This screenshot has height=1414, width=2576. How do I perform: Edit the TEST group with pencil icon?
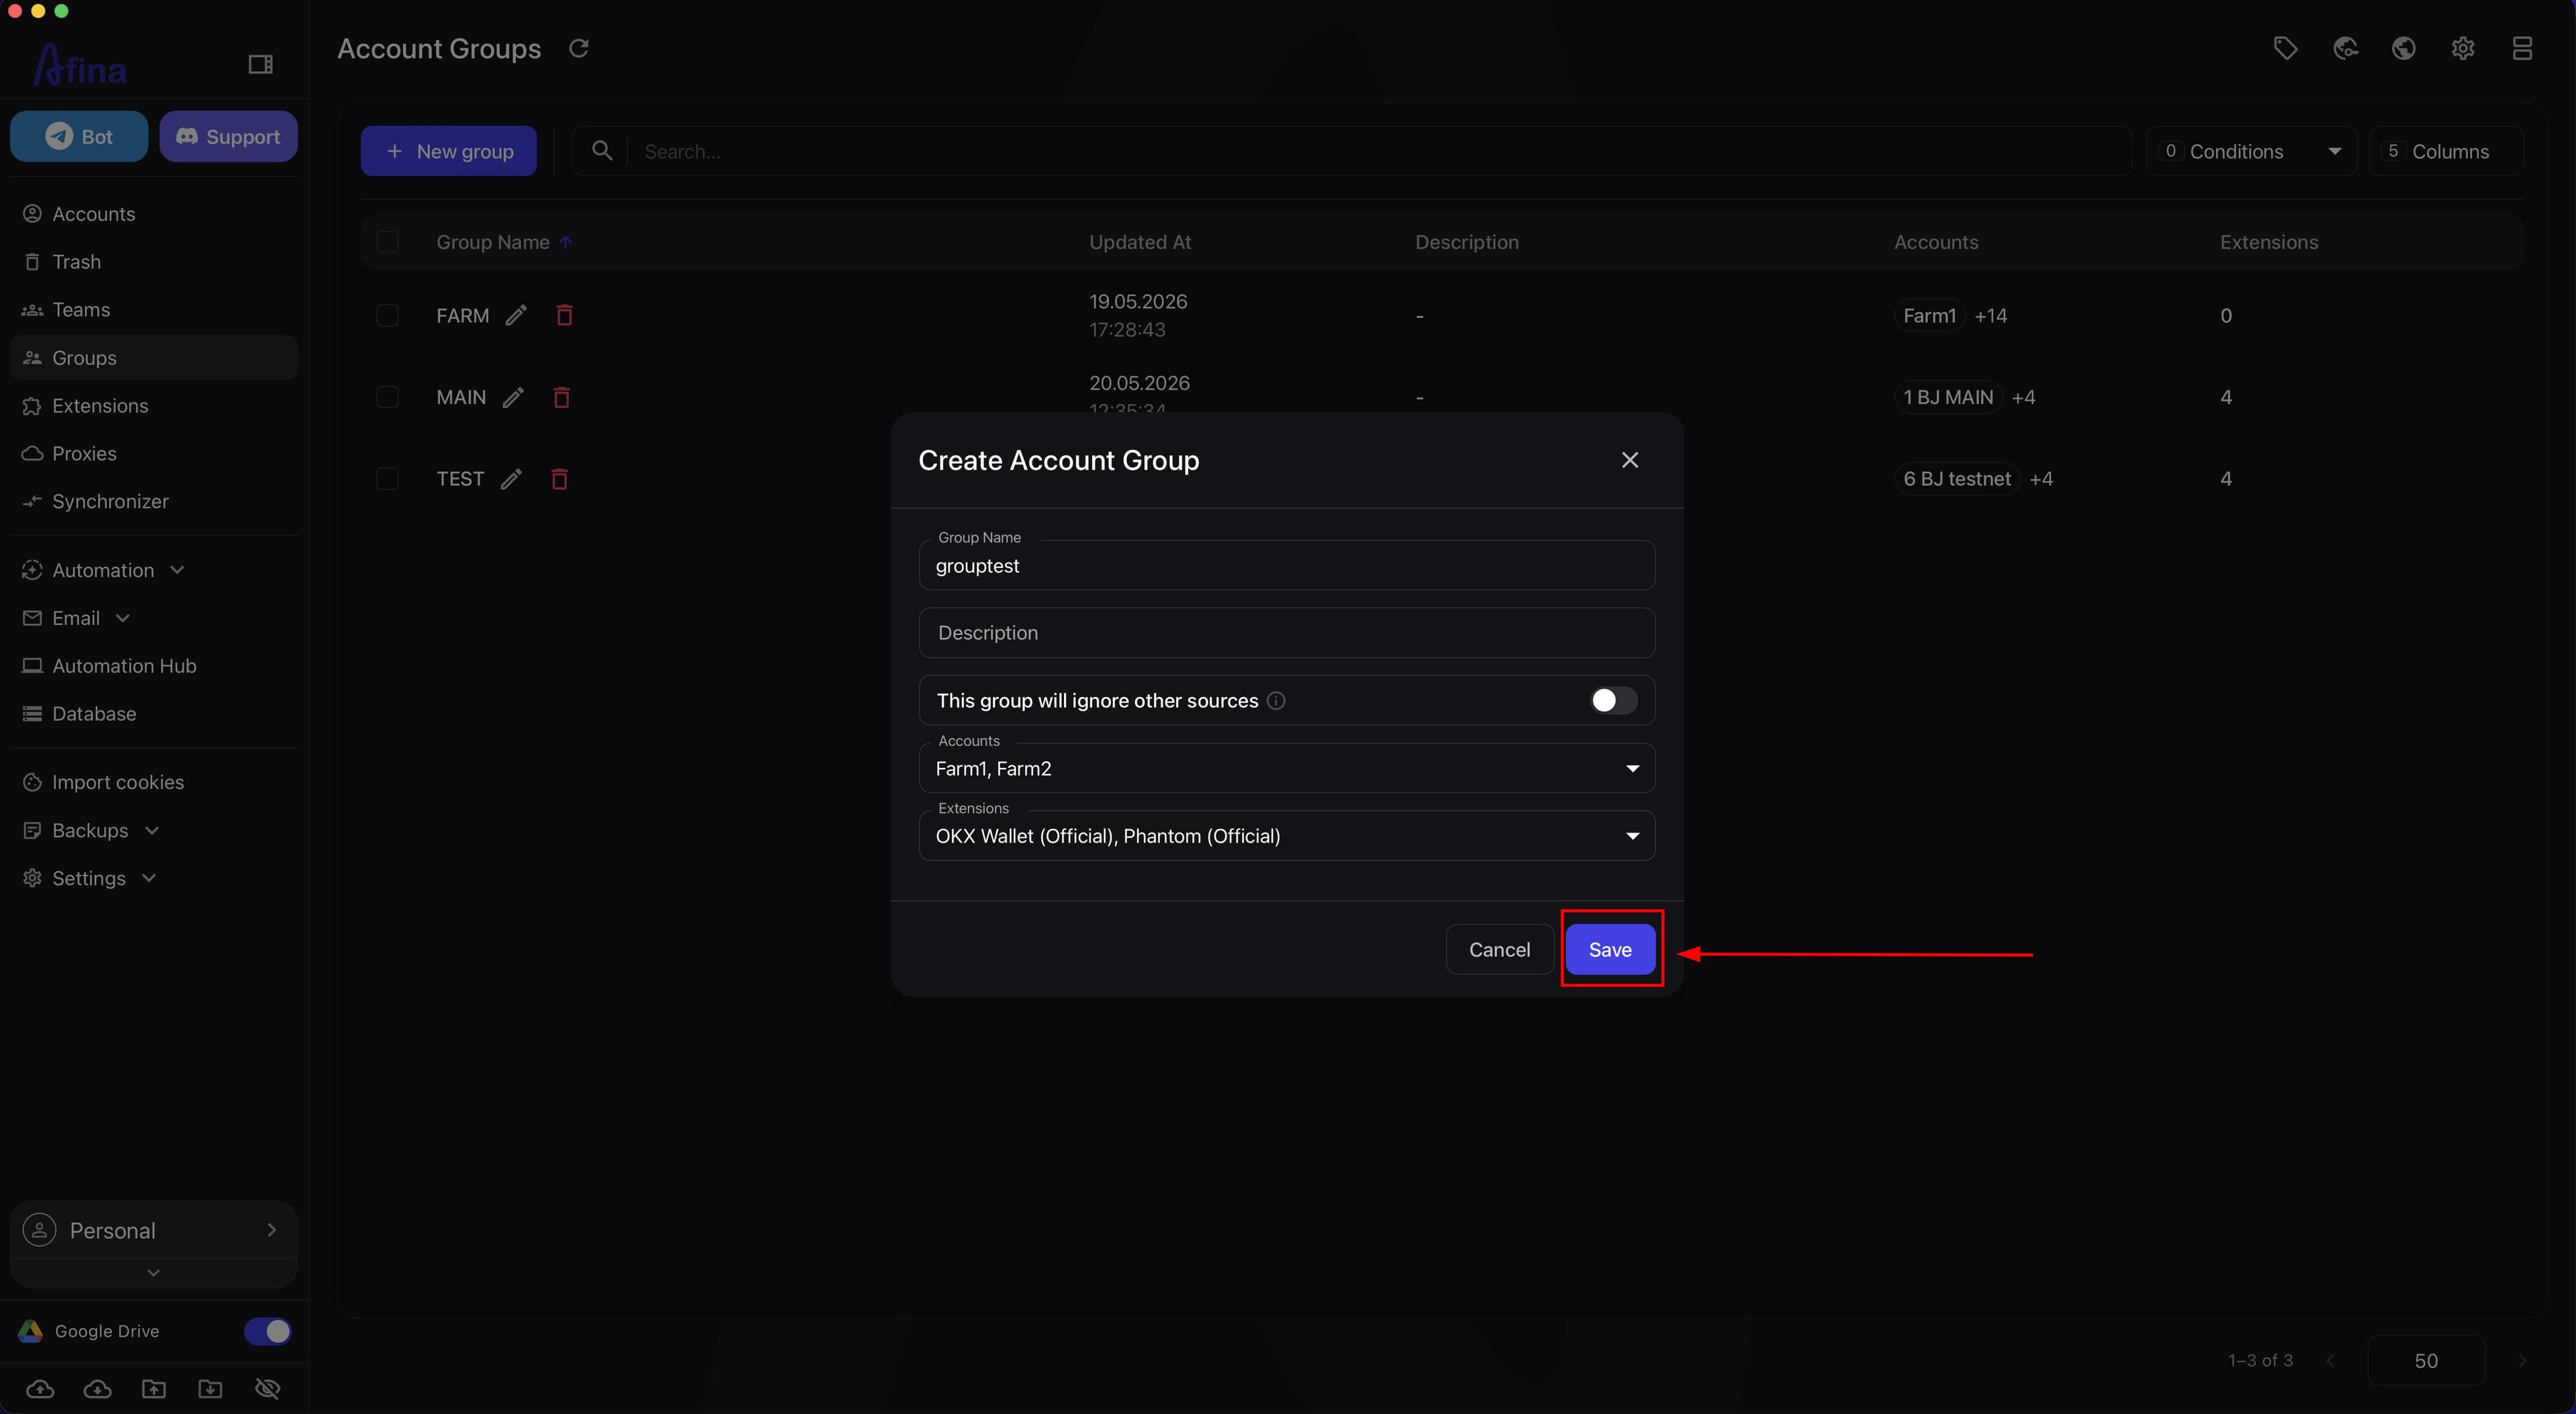point(511,479)
